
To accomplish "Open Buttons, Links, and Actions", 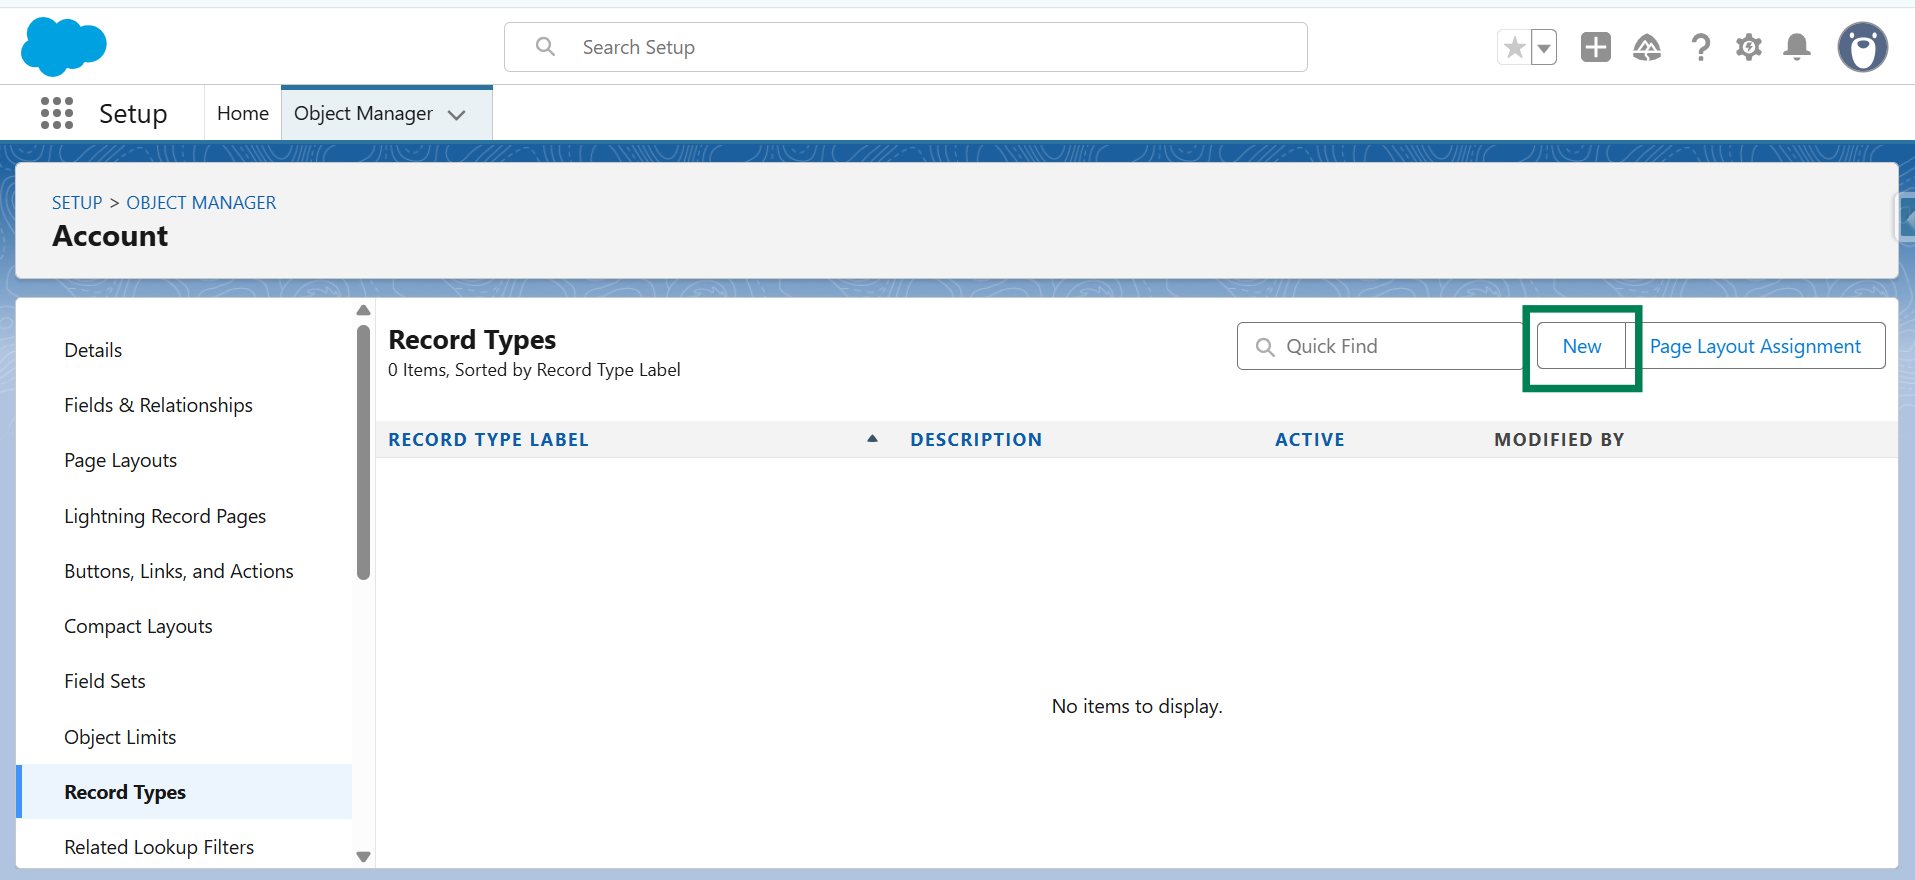I will tap(179, 571).
